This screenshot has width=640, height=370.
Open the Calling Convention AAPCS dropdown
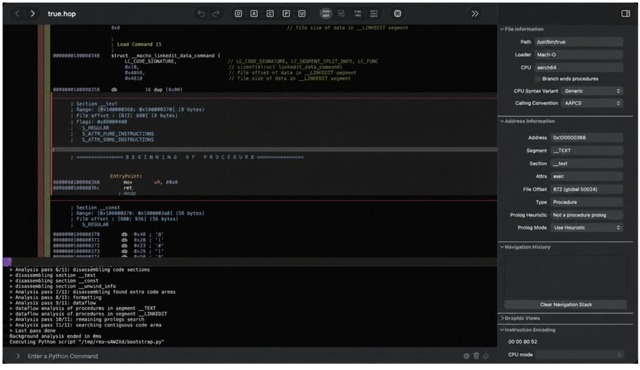click(592, 103)
